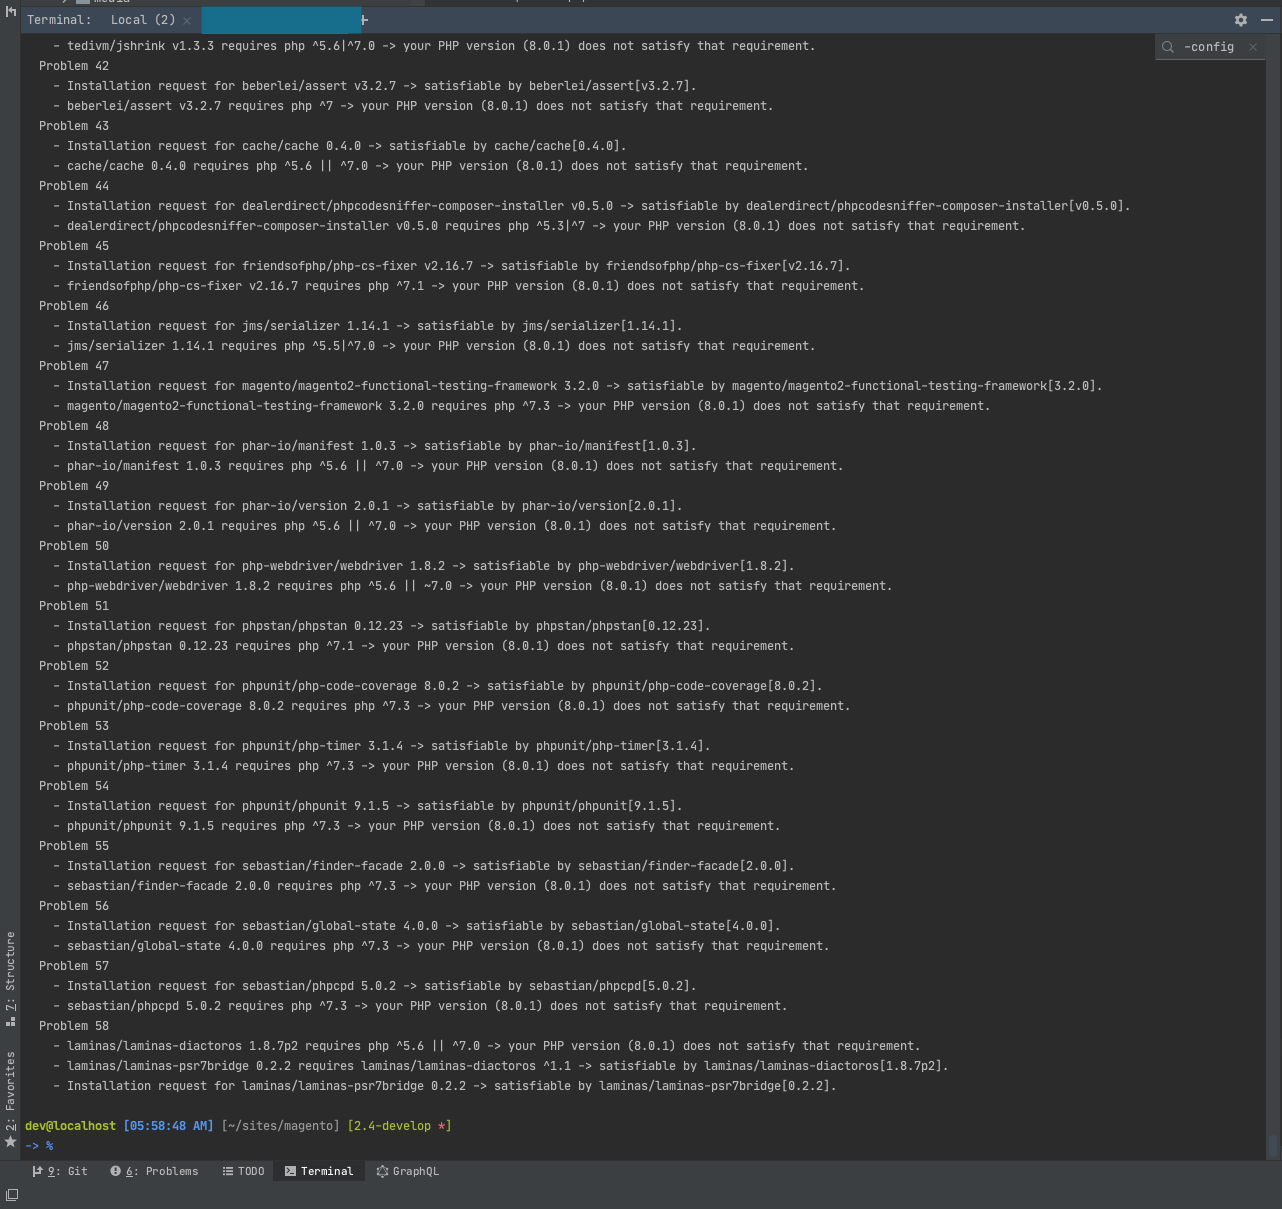The width and height of the screenshot is (1282, 1209).
Task: Click the 'Problem 58' heading
Action: 74,1026
